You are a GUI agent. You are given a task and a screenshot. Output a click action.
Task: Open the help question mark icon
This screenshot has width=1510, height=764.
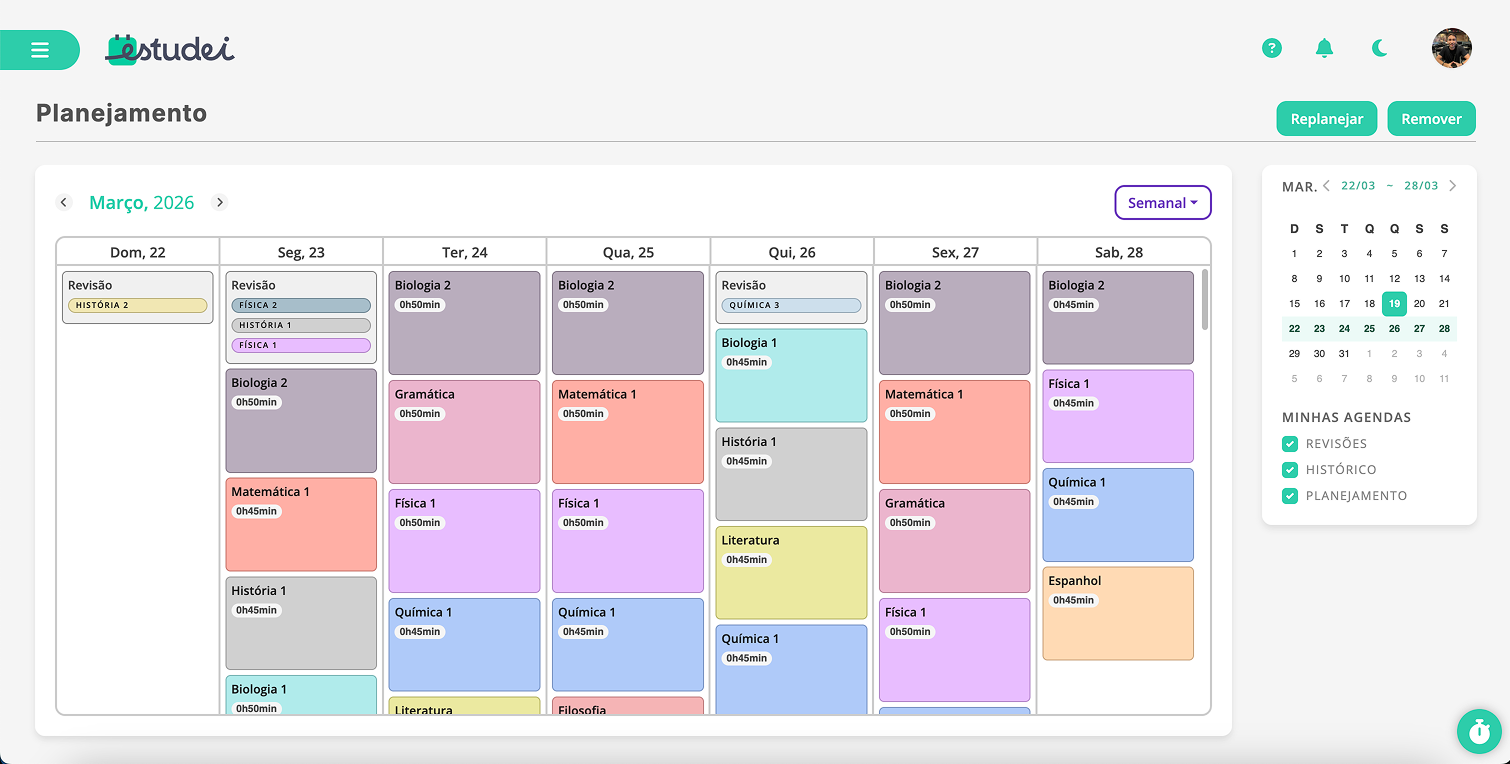pyautogui.click(x=1272, y=48)
